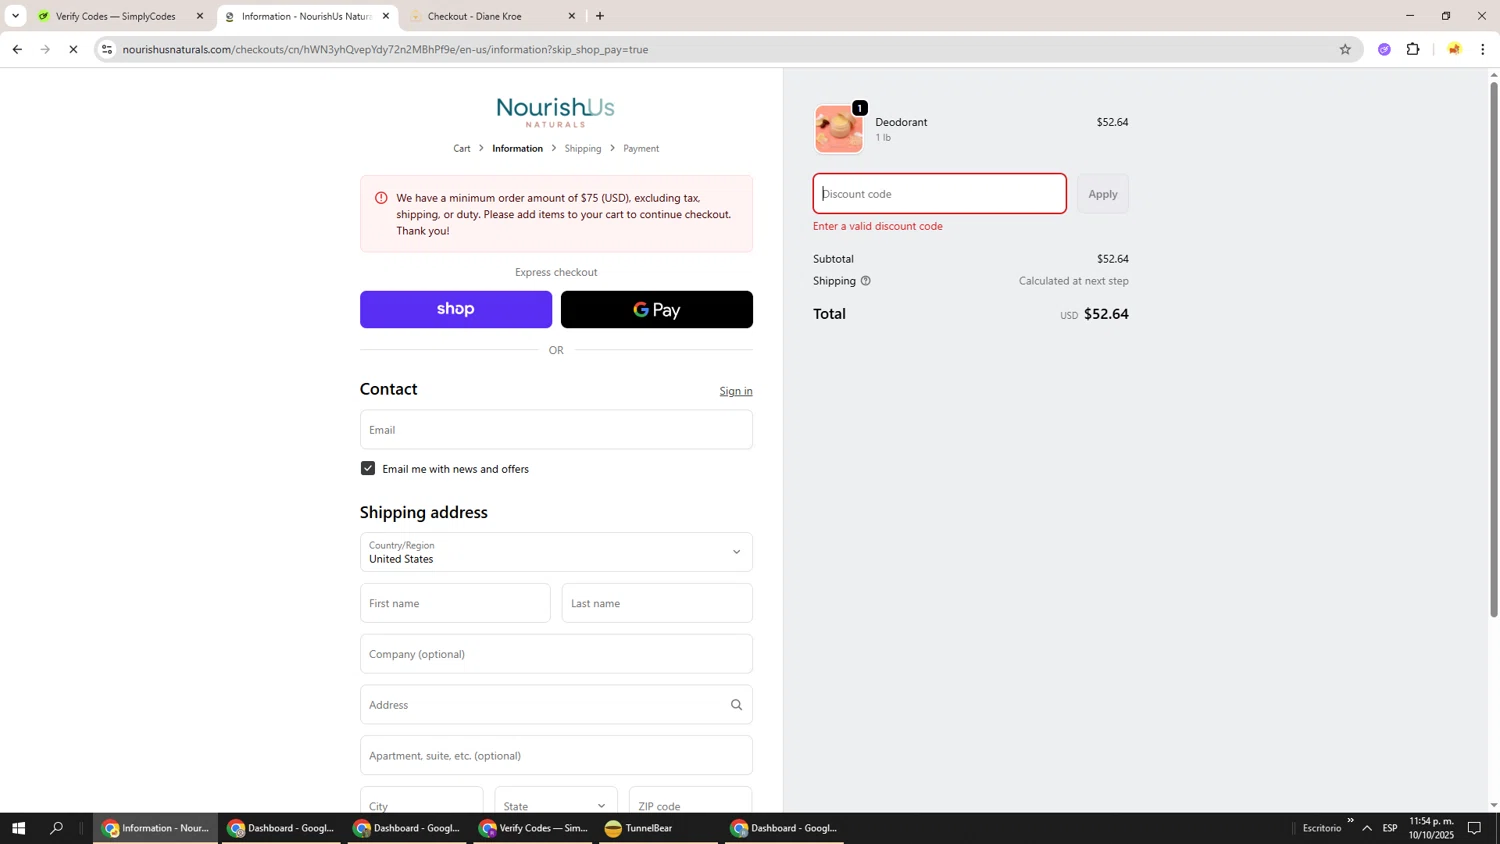Viewport: 1500px width, 844px height.
Task: Click the address search magnifier icon
Action: pyautogui.click(x=737, y=705)
